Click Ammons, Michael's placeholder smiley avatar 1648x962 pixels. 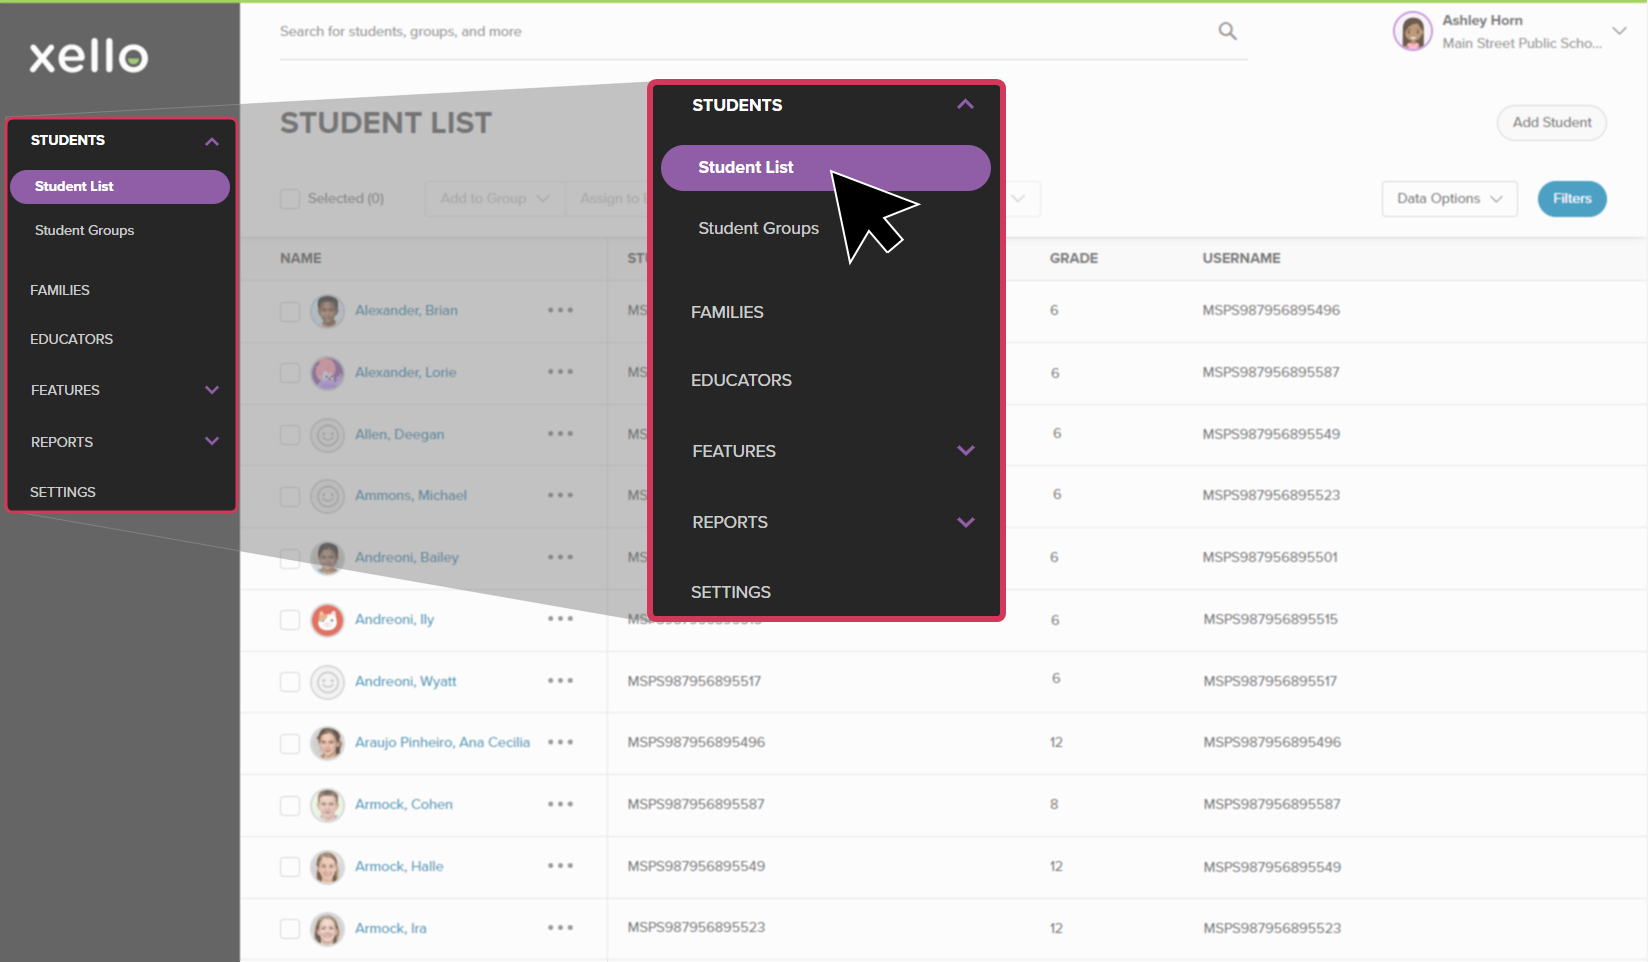[327, 496]
